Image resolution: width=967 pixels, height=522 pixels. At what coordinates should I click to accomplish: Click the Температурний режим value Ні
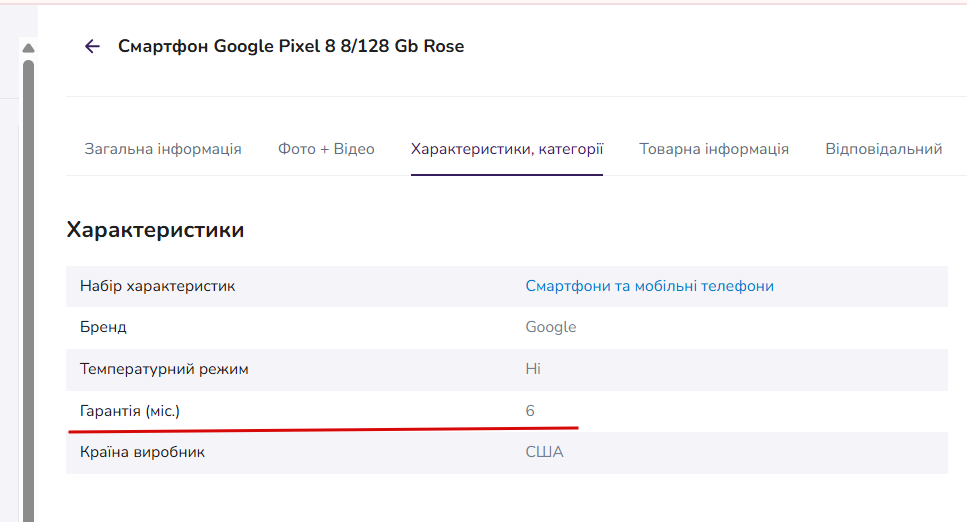coord(533,369)
